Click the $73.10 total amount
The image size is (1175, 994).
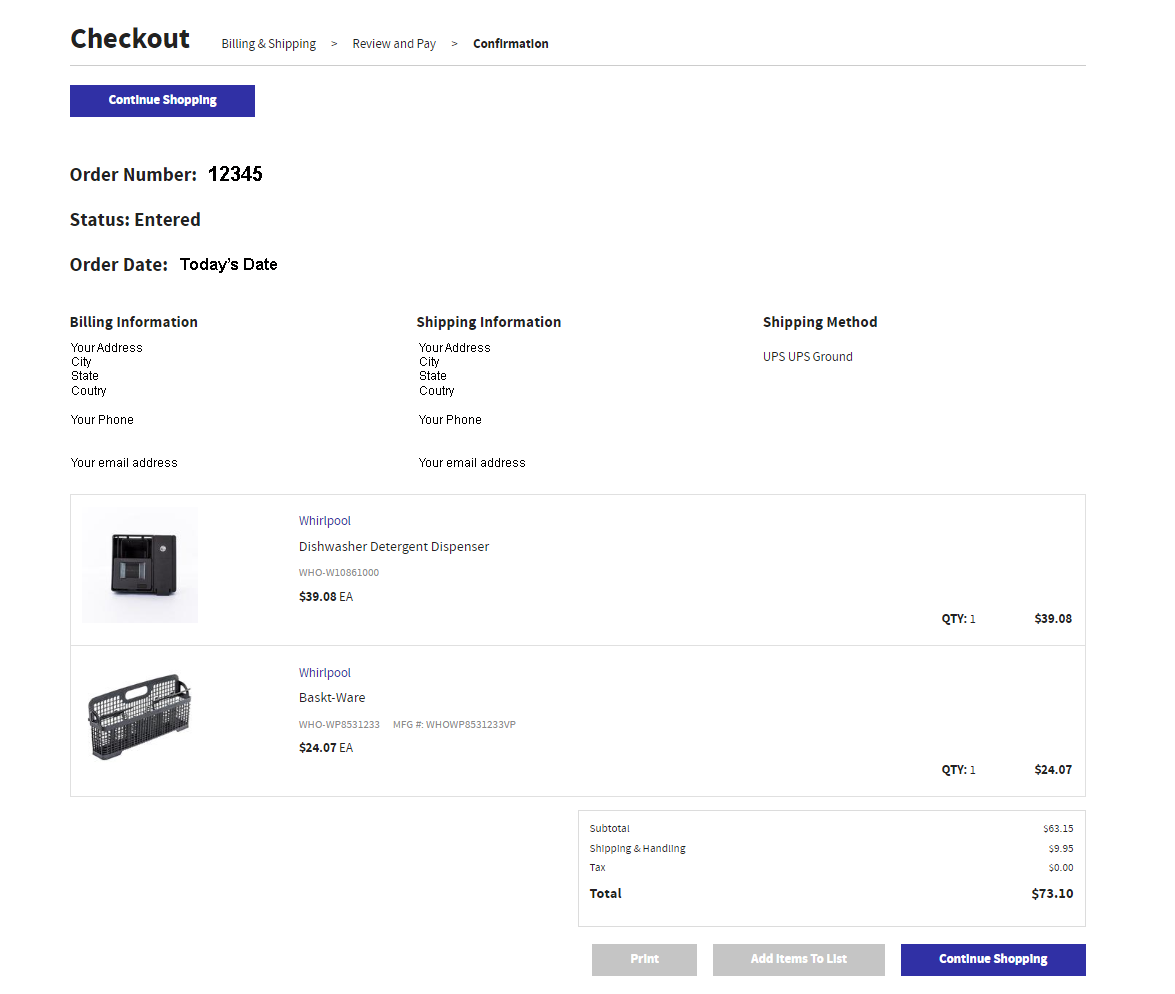1052,894
